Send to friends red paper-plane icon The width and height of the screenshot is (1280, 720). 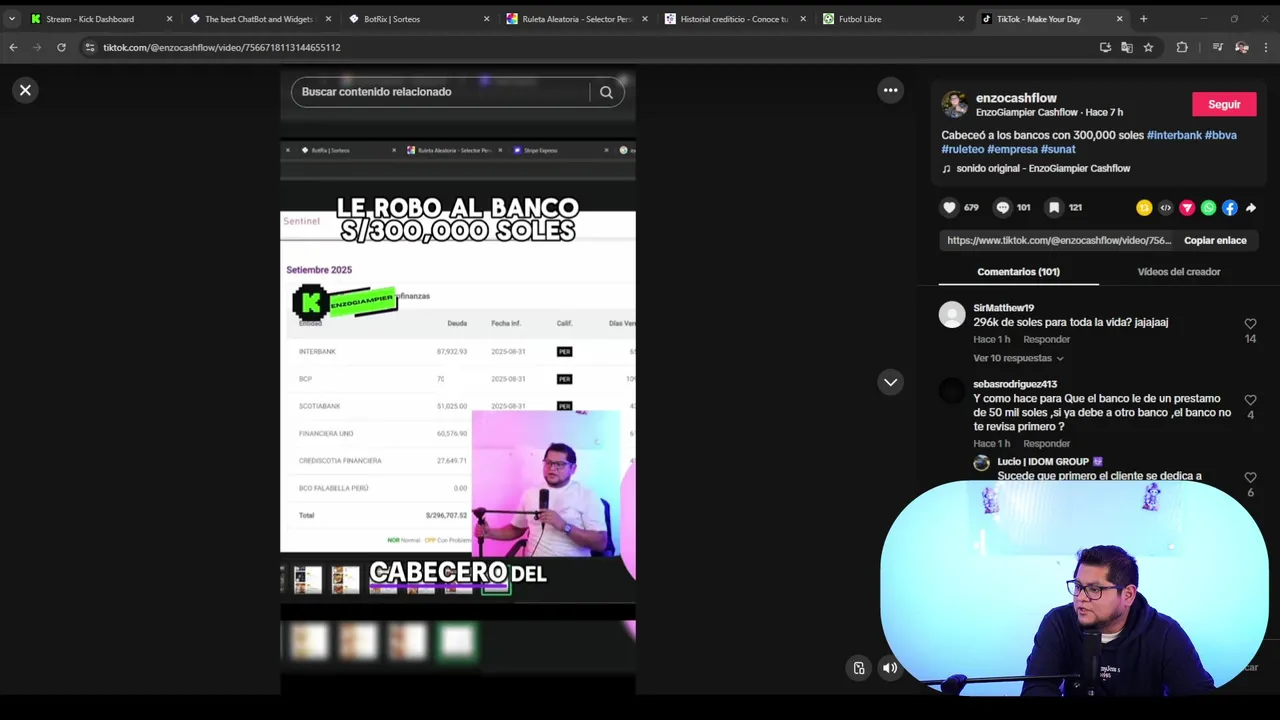click(1187, 208)
